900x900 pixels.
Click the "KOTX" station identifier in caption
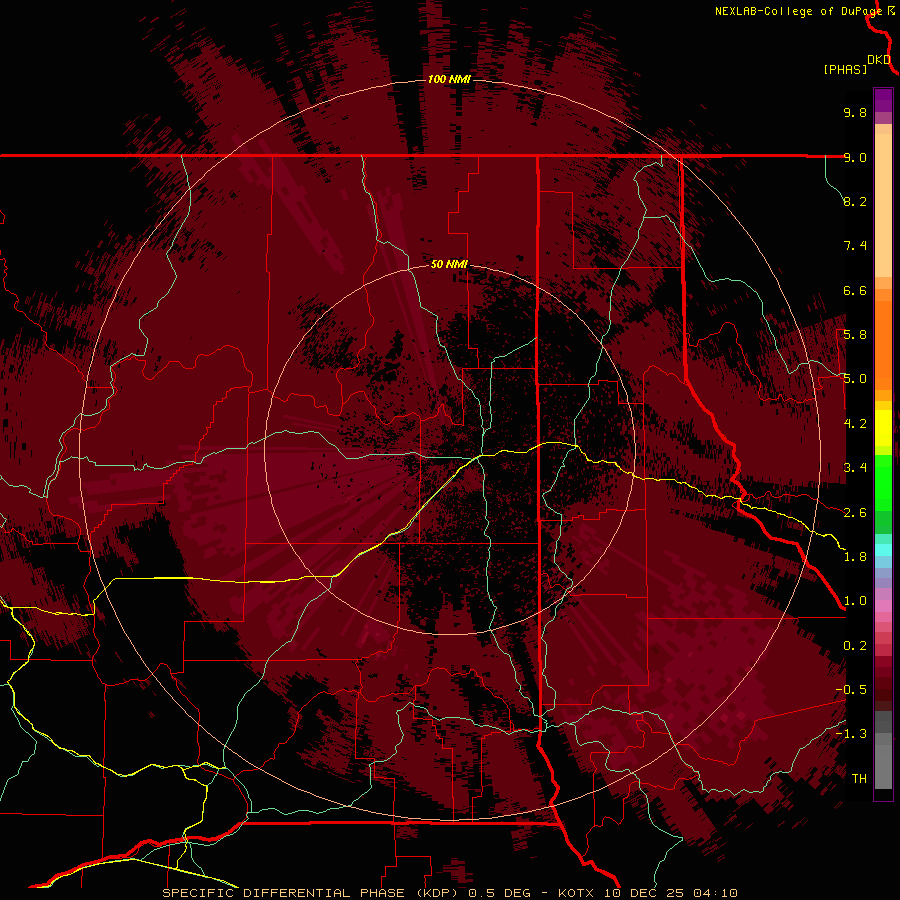tap(577, 893)
